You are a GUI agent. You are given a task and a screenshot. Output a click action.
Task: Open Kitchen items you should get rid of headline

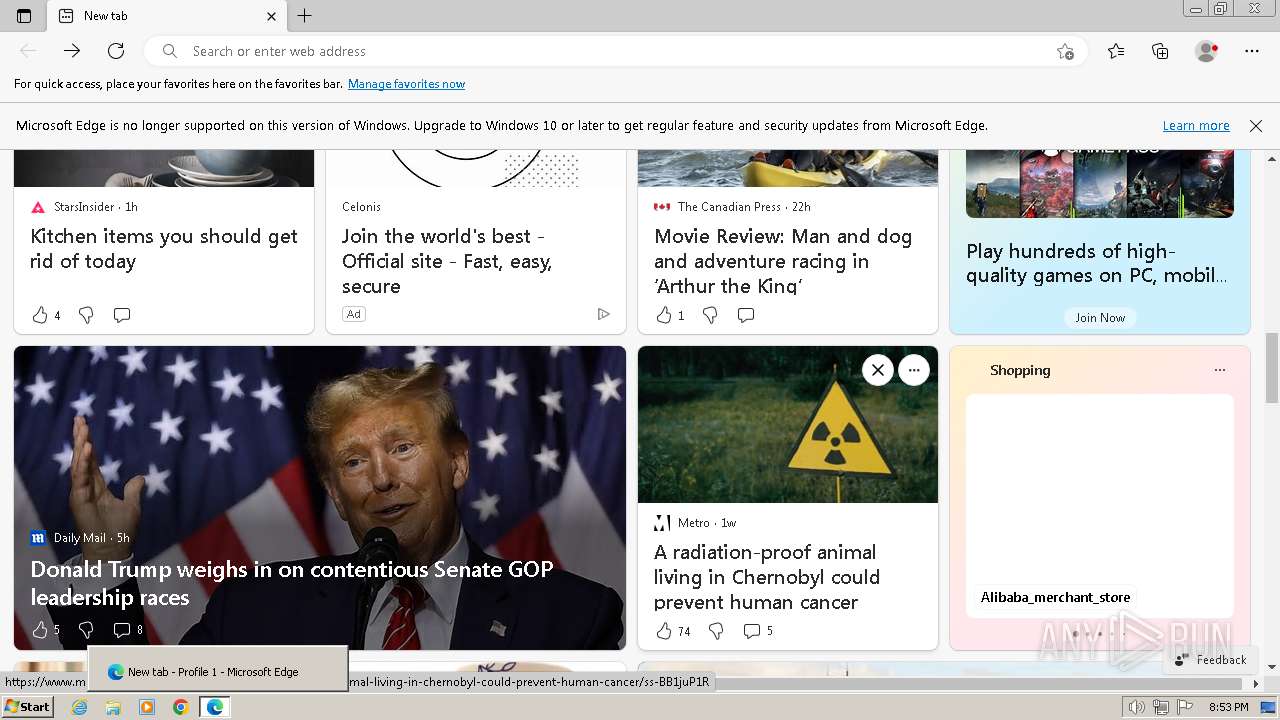(x=164, y=249)
